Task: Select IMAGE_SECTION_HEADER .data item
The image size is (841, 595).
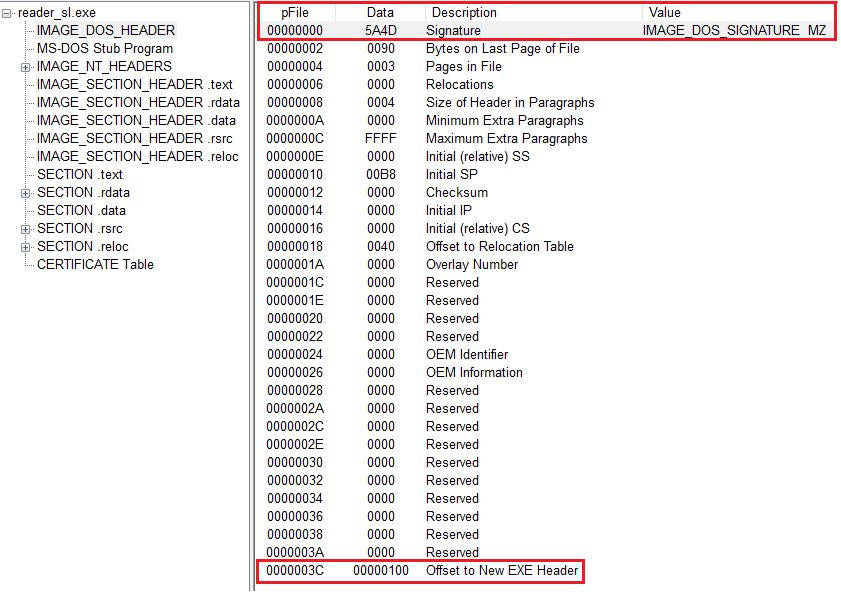Action: tap(136, 120)
